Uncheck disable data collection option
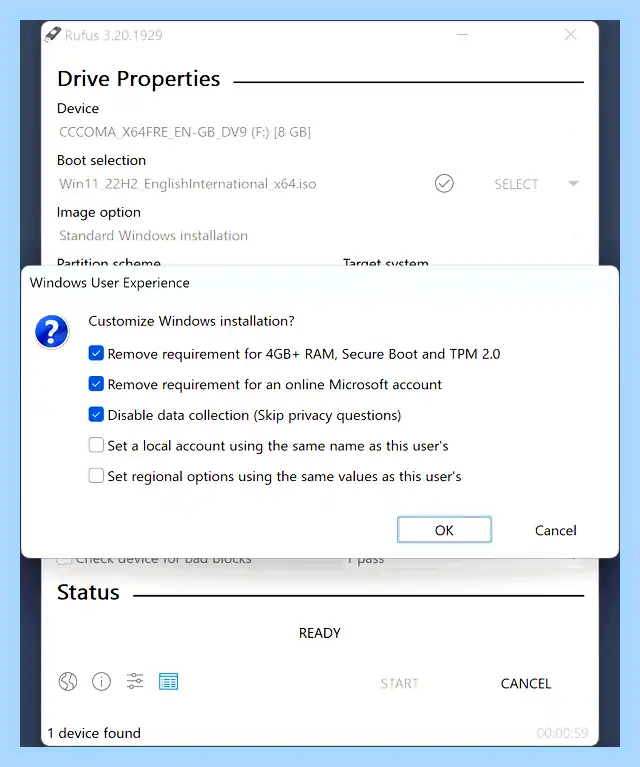This screenshot has height=767, width=640. (96, 415)
